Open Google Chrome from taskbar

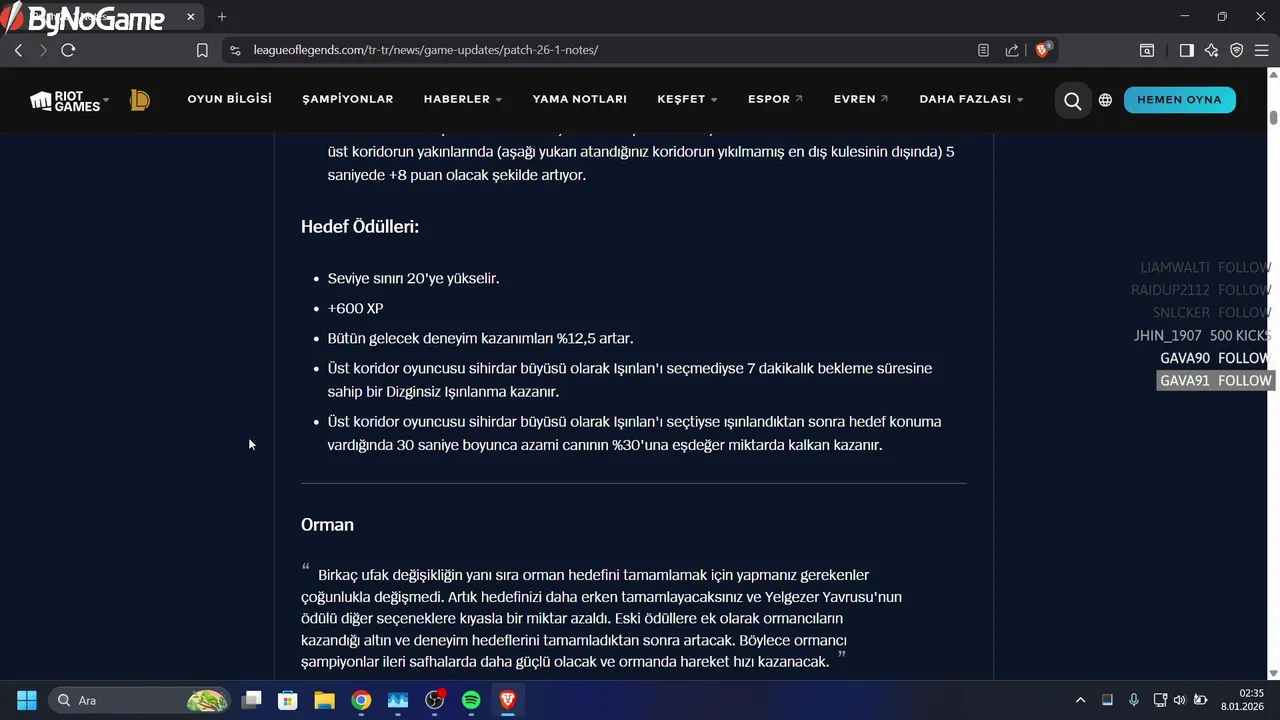(x=361, y=700)
